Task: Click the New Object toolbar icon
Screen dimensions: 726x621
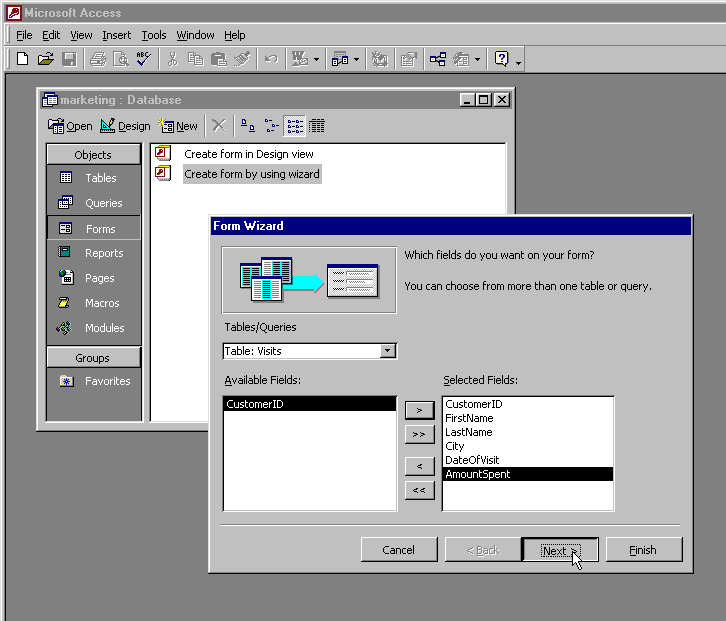Action: 462,59
